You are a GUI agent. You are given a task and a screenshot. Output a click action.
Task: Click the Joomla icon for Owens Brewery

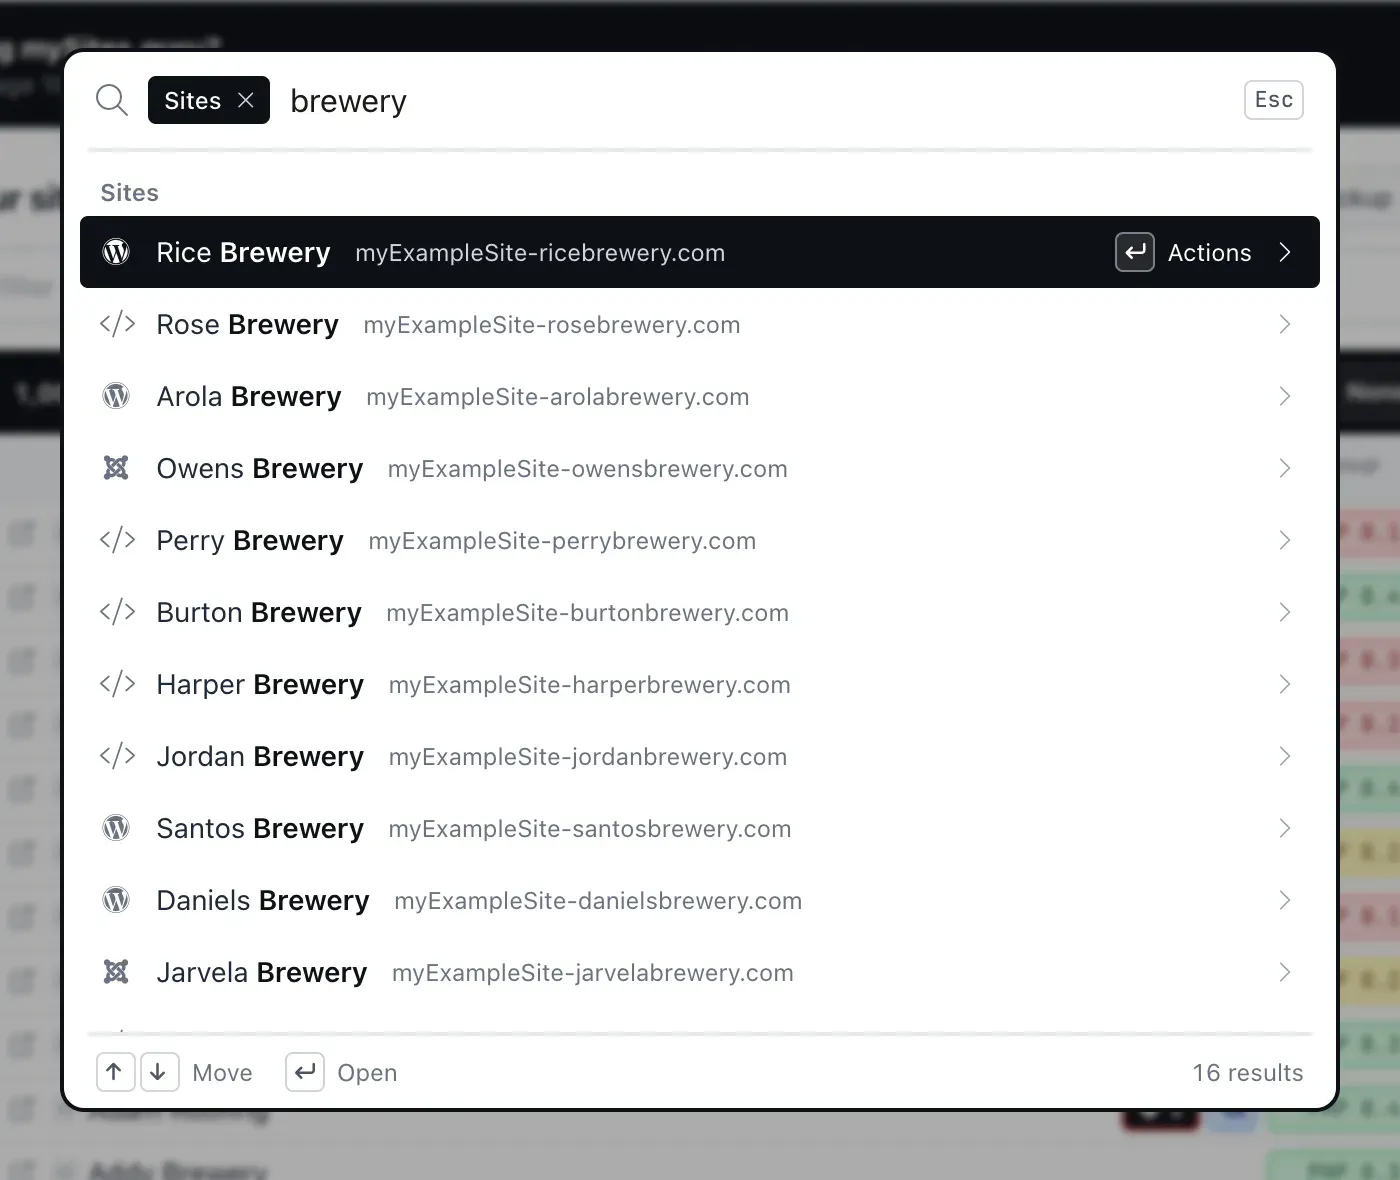click(116, 468)
